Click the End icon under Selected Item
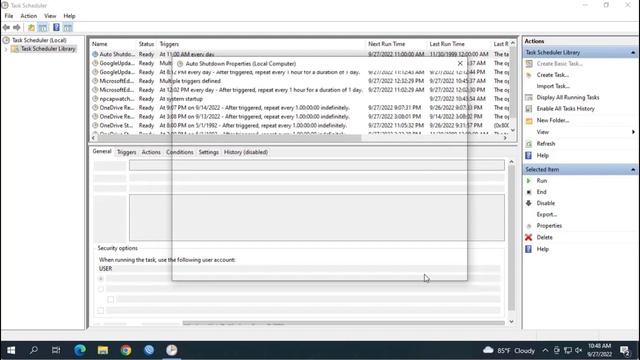The image size is (640, 360). 529,192
